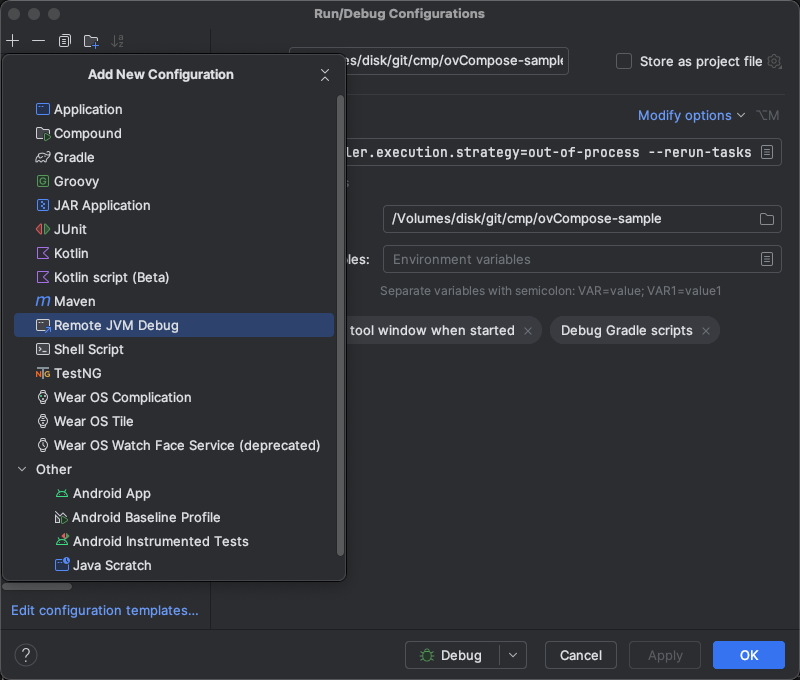
Task: Collapse the Other tree group
Action: [22, 469]
